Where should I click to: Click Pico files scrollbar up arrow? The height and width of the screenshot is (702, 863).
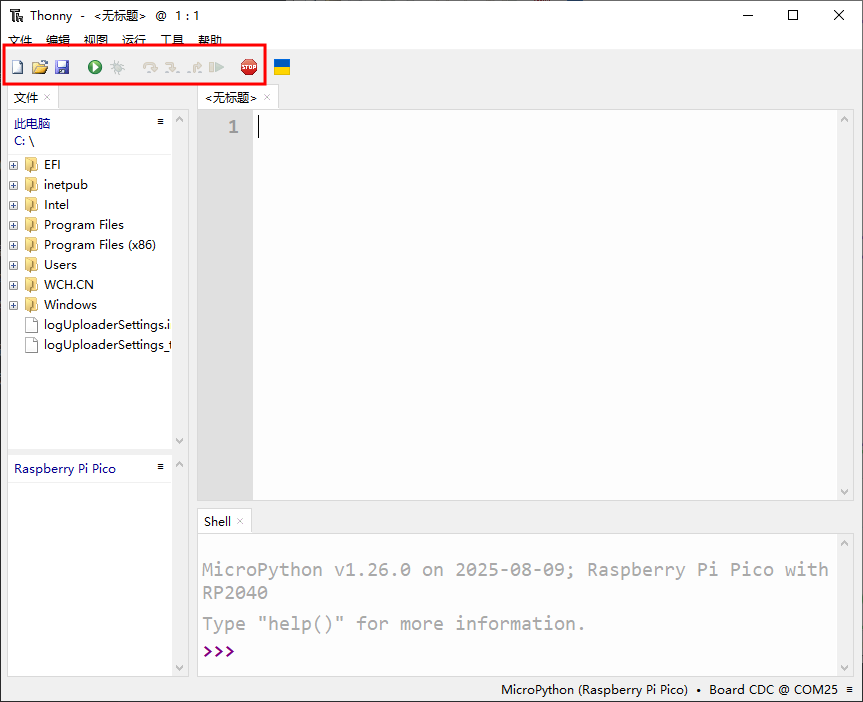tap(179, 465)
